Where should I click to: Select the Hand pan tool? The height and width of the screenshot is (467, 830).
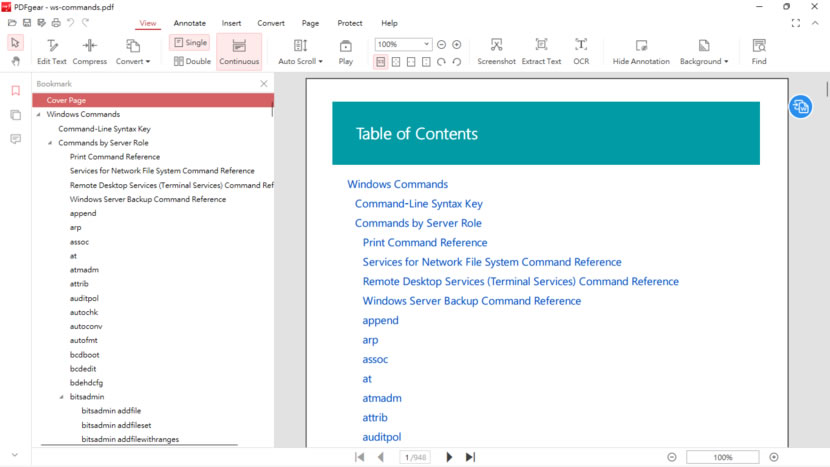[x=15, y=61]
